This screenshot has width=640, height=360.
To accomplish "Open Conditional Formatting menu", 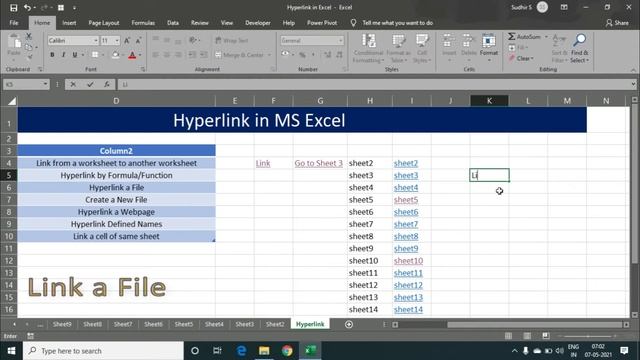I will [369, 49].
